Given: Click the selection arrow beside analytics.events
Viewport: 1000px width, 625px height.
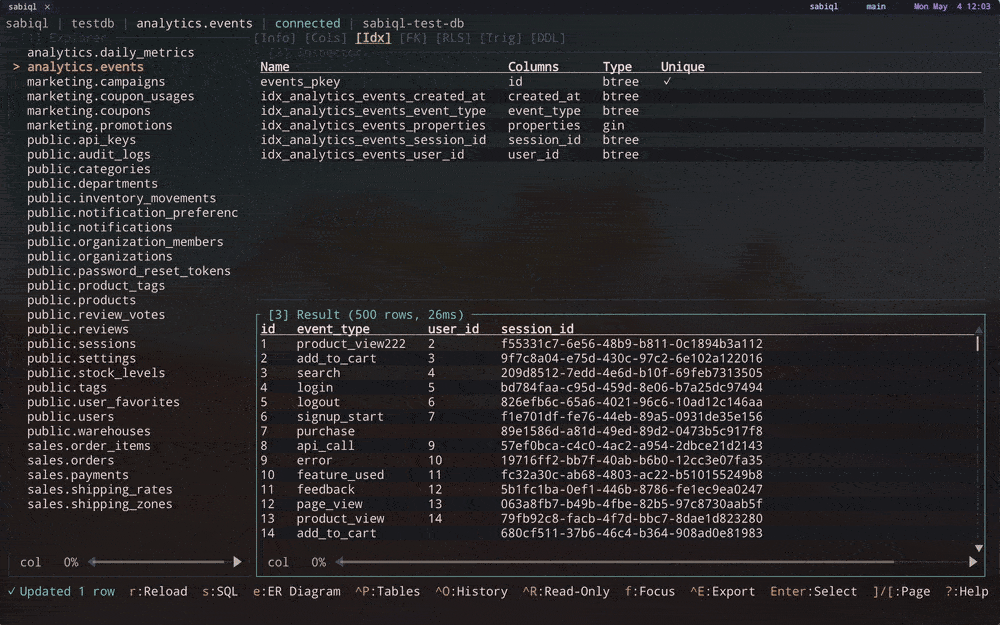Looking at the screenshot, I should click(16, 66).
